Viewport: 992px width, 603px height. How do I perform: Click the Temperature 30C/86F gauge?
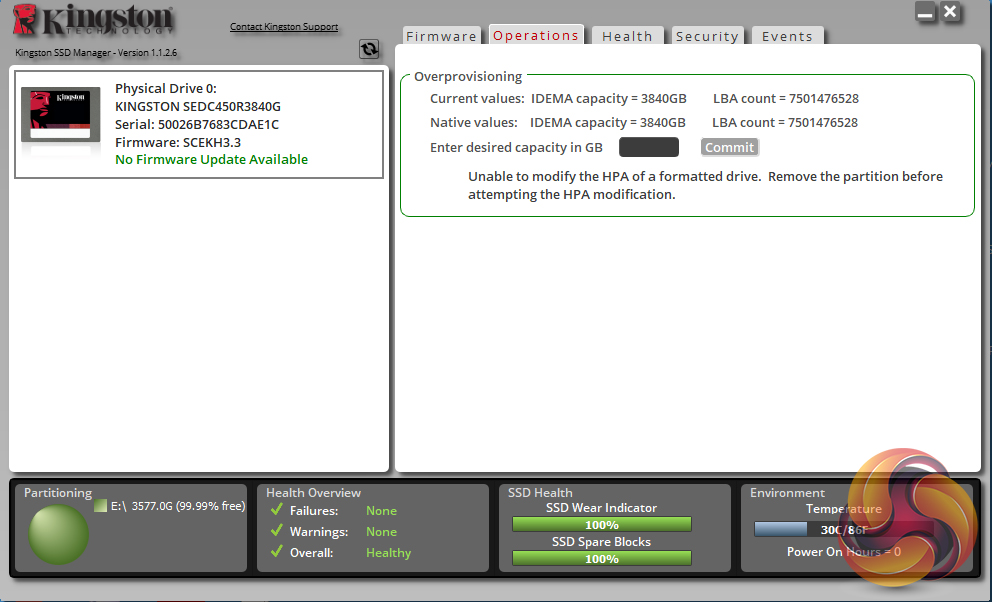tap(843, 530)
